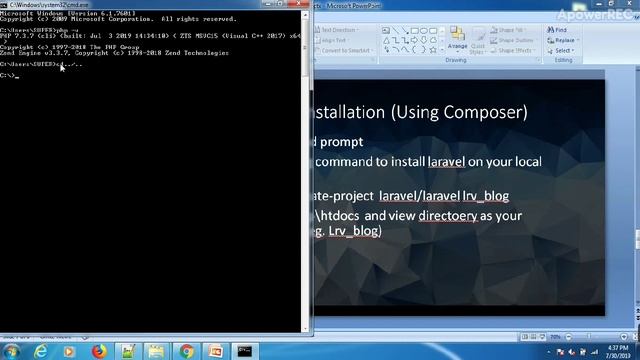640x360 pixels.
Task: Open the Text Direction dropdown
Action: (337, 30)
